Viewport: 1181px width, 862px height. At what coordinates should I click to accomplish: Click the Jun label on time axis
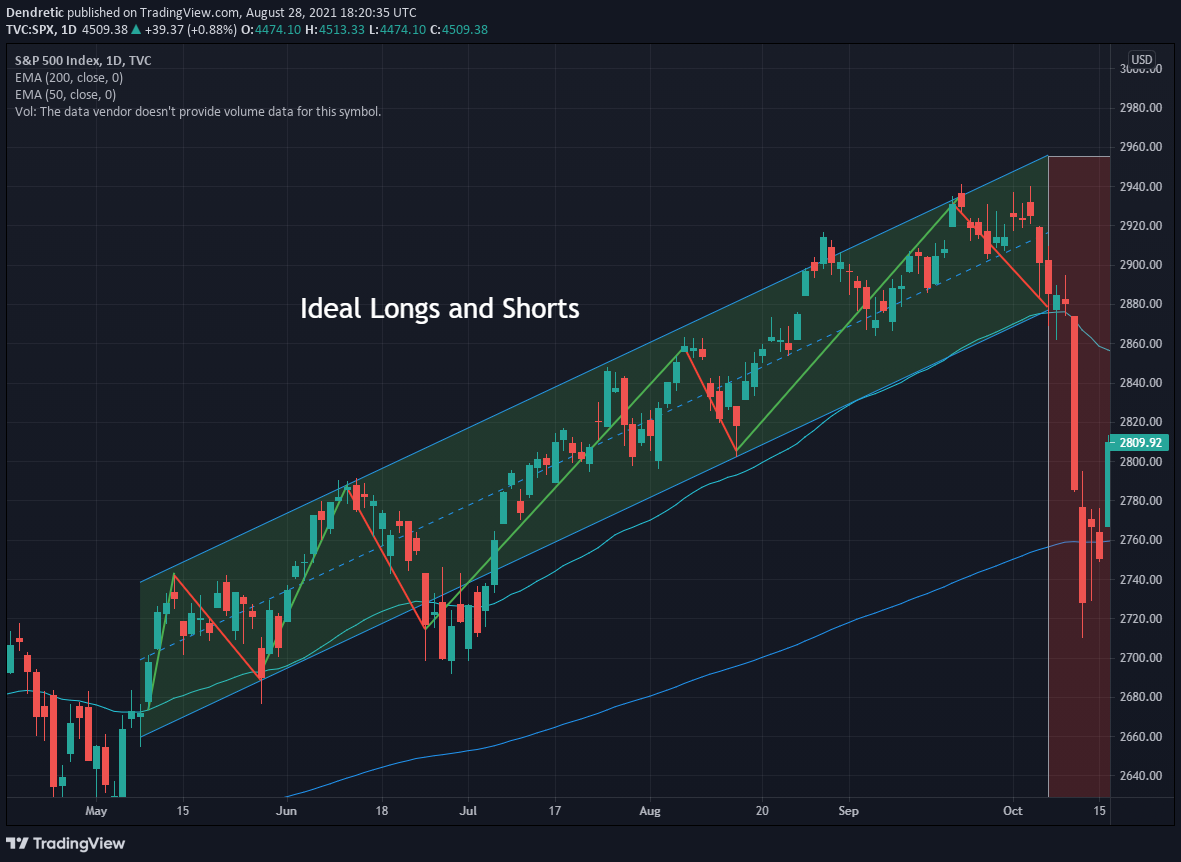[x=286, y=812]
